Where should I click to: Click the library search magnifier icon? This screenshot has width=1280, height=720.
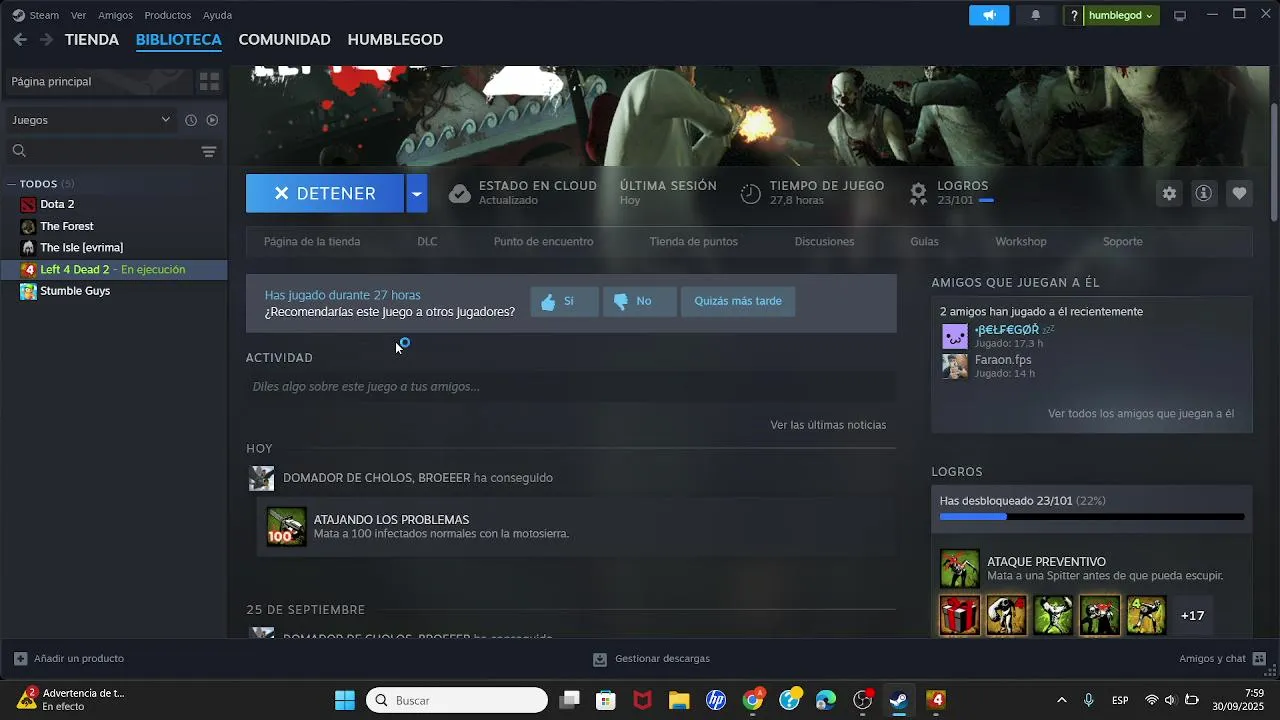(x=19, y=151)
